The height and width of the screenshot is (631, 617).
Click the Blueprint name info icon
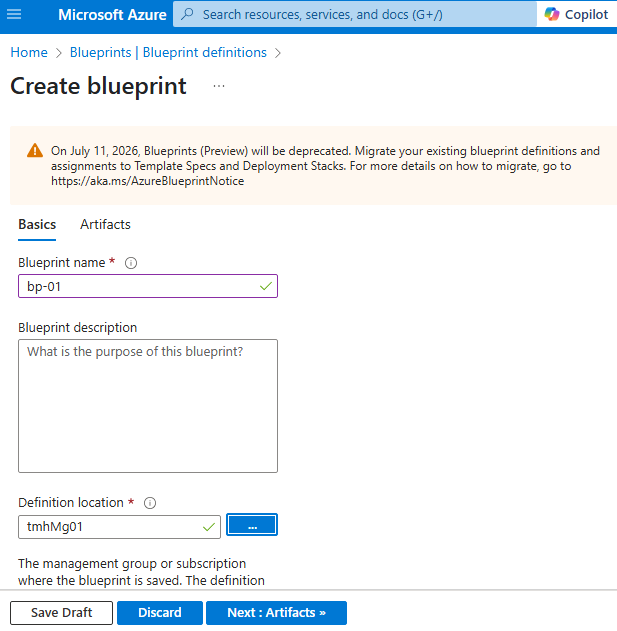131,263
